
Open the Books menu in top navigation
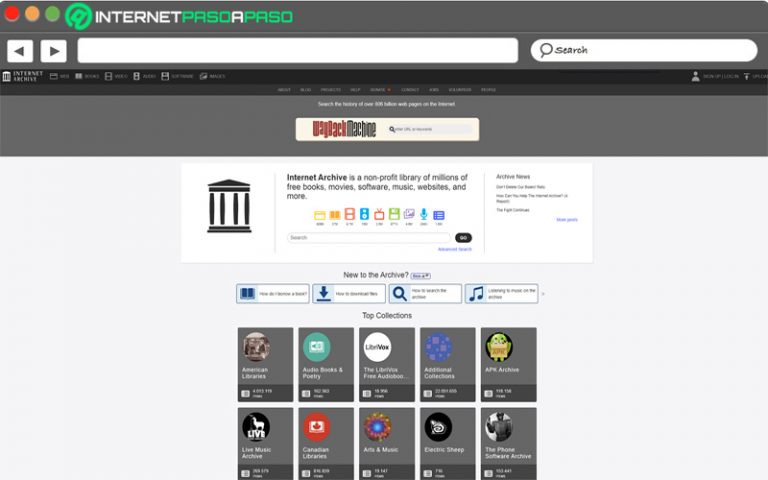tap(88, 76)
